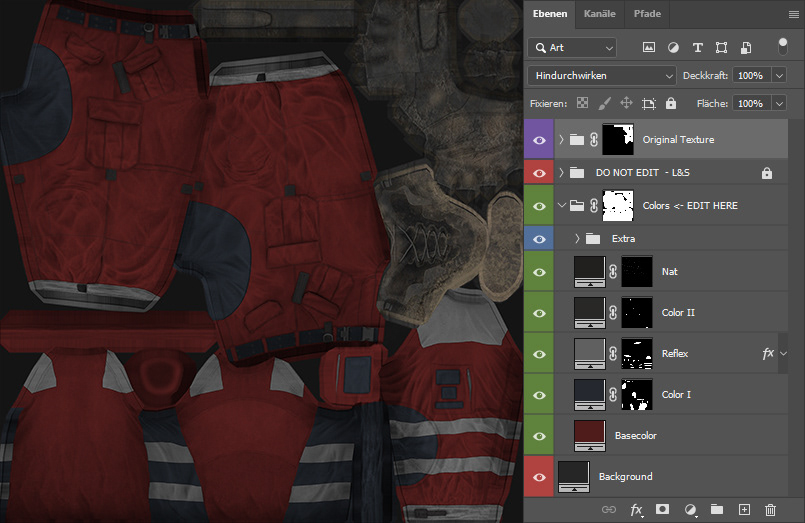Click Color I dark blue fill swatch
This screenshot has height=523, width=805.
click(589, 394)
